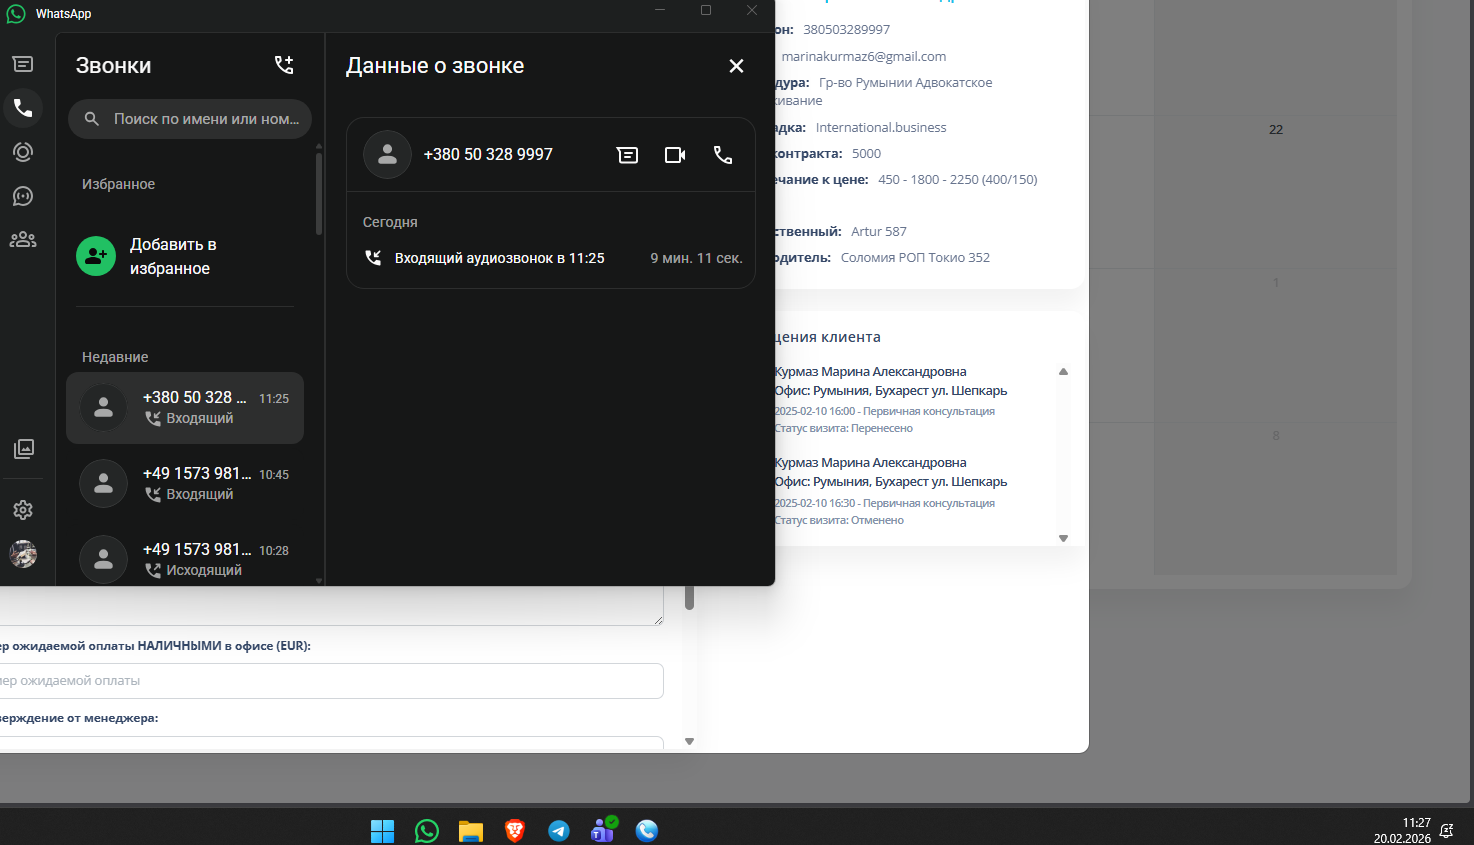Screen dimensions: 1474x845
Task: Click the down arrow of the client visits scrollbar
Action: pyautogui.click(x=1063, y=538)
